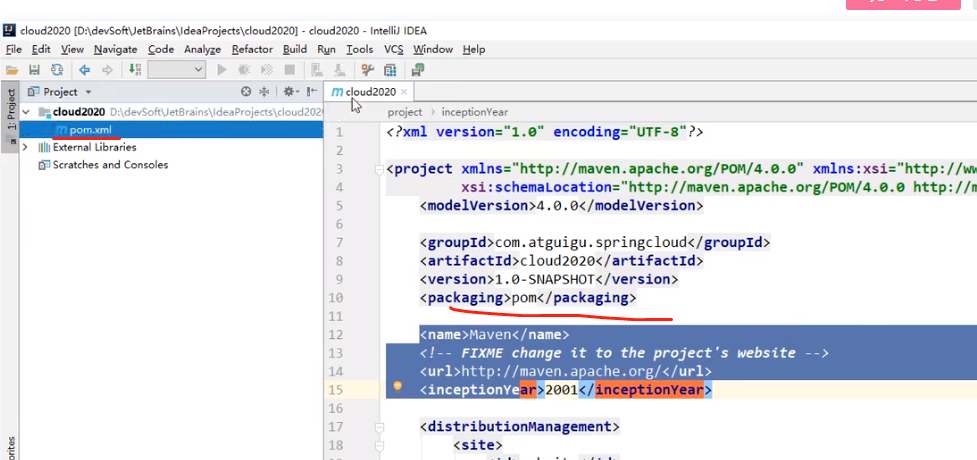
Task: Click the Run play icon
Action: [x=222, y=70]
